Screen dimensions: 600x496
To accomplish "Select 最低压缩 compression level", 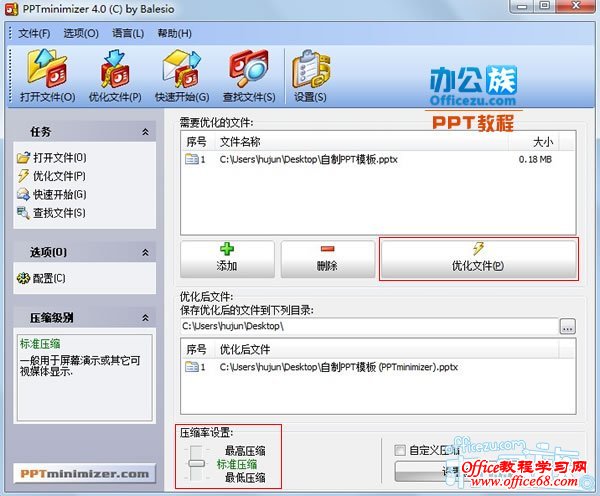I will point(245,478).
